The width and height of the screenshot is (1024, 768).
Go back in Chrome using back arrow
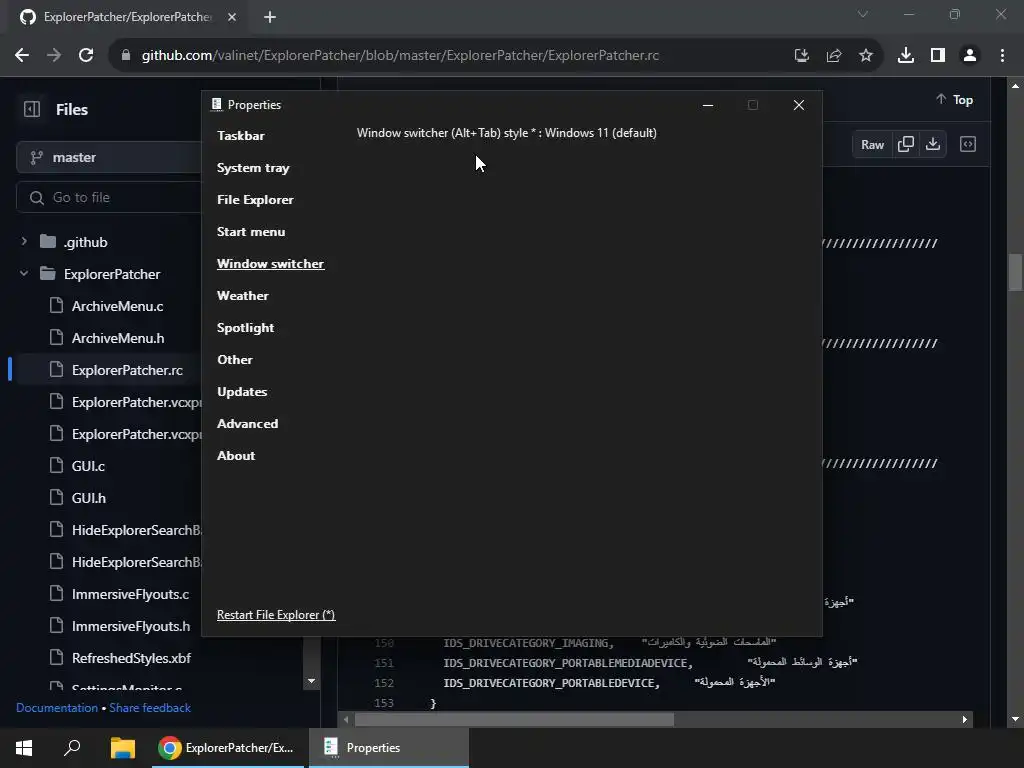pyautogui.click(x=22, y=56)
